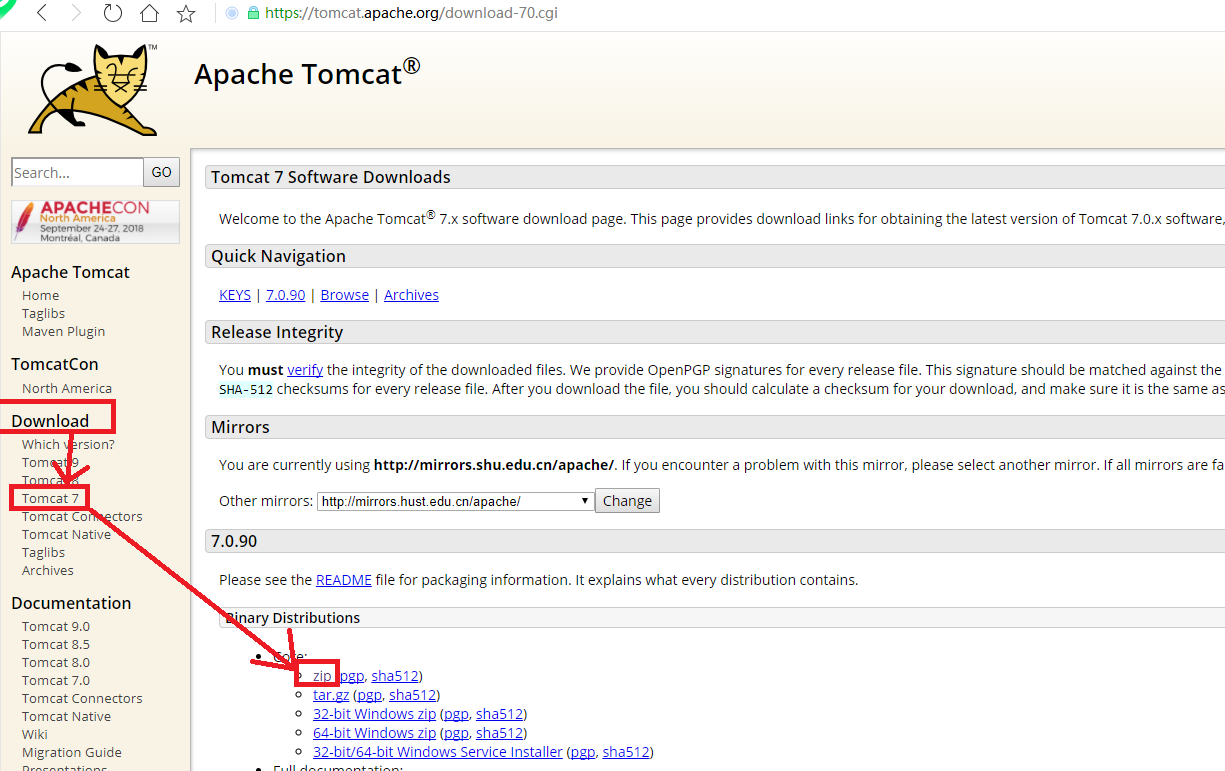Open the Migration Guide link
This screenshot has height=771, width=1225.
click(x=72, y=752)
